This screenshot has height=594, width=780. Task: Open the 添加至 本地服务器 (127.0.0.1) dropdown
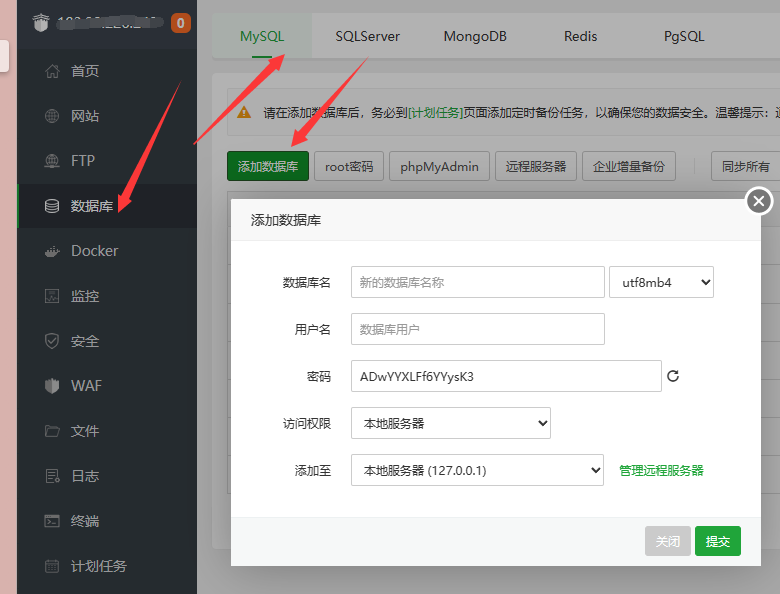click(x=477, y=470)
